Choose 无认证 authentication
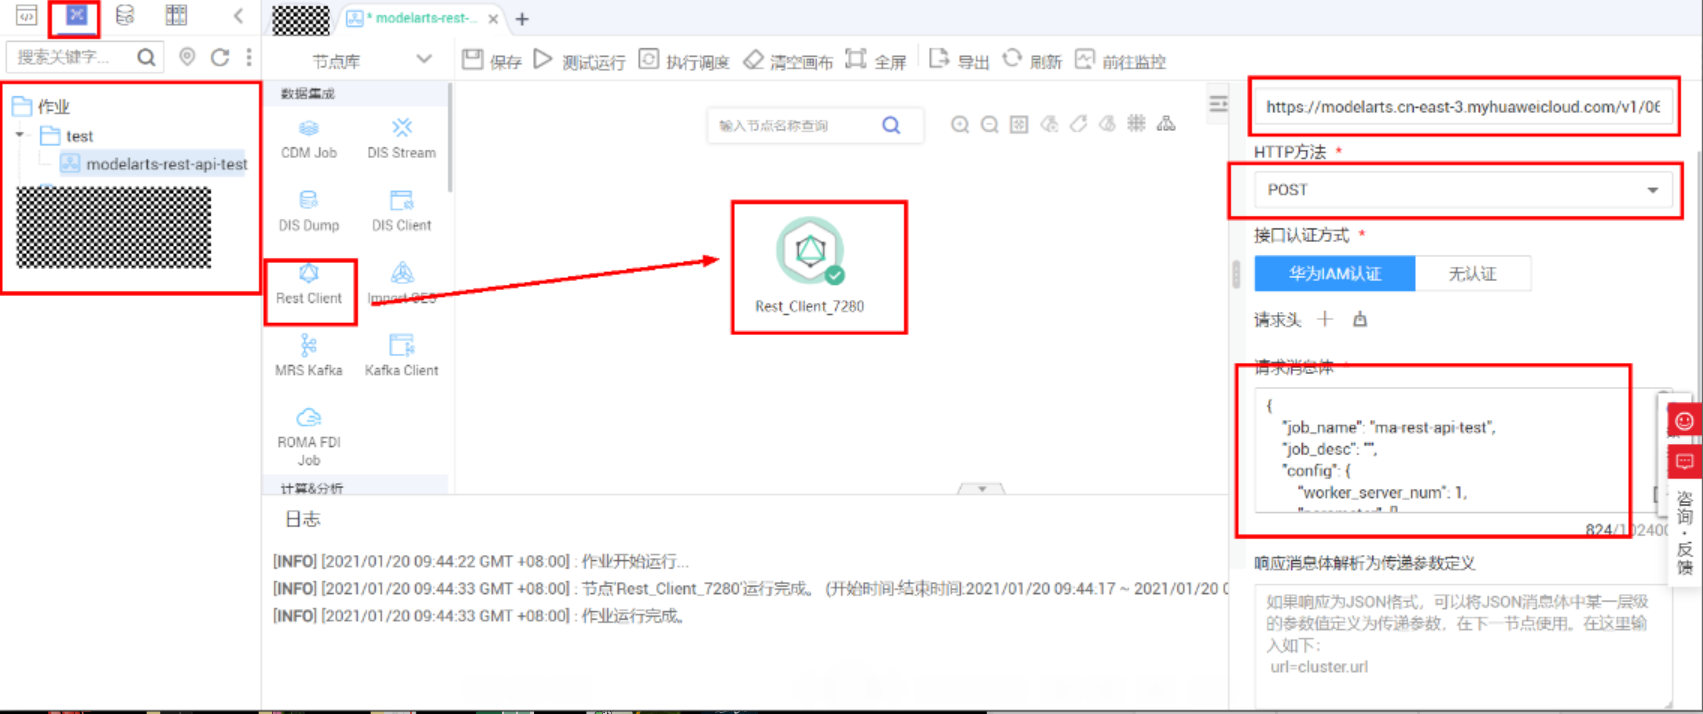 click(x=1473, y=273)
